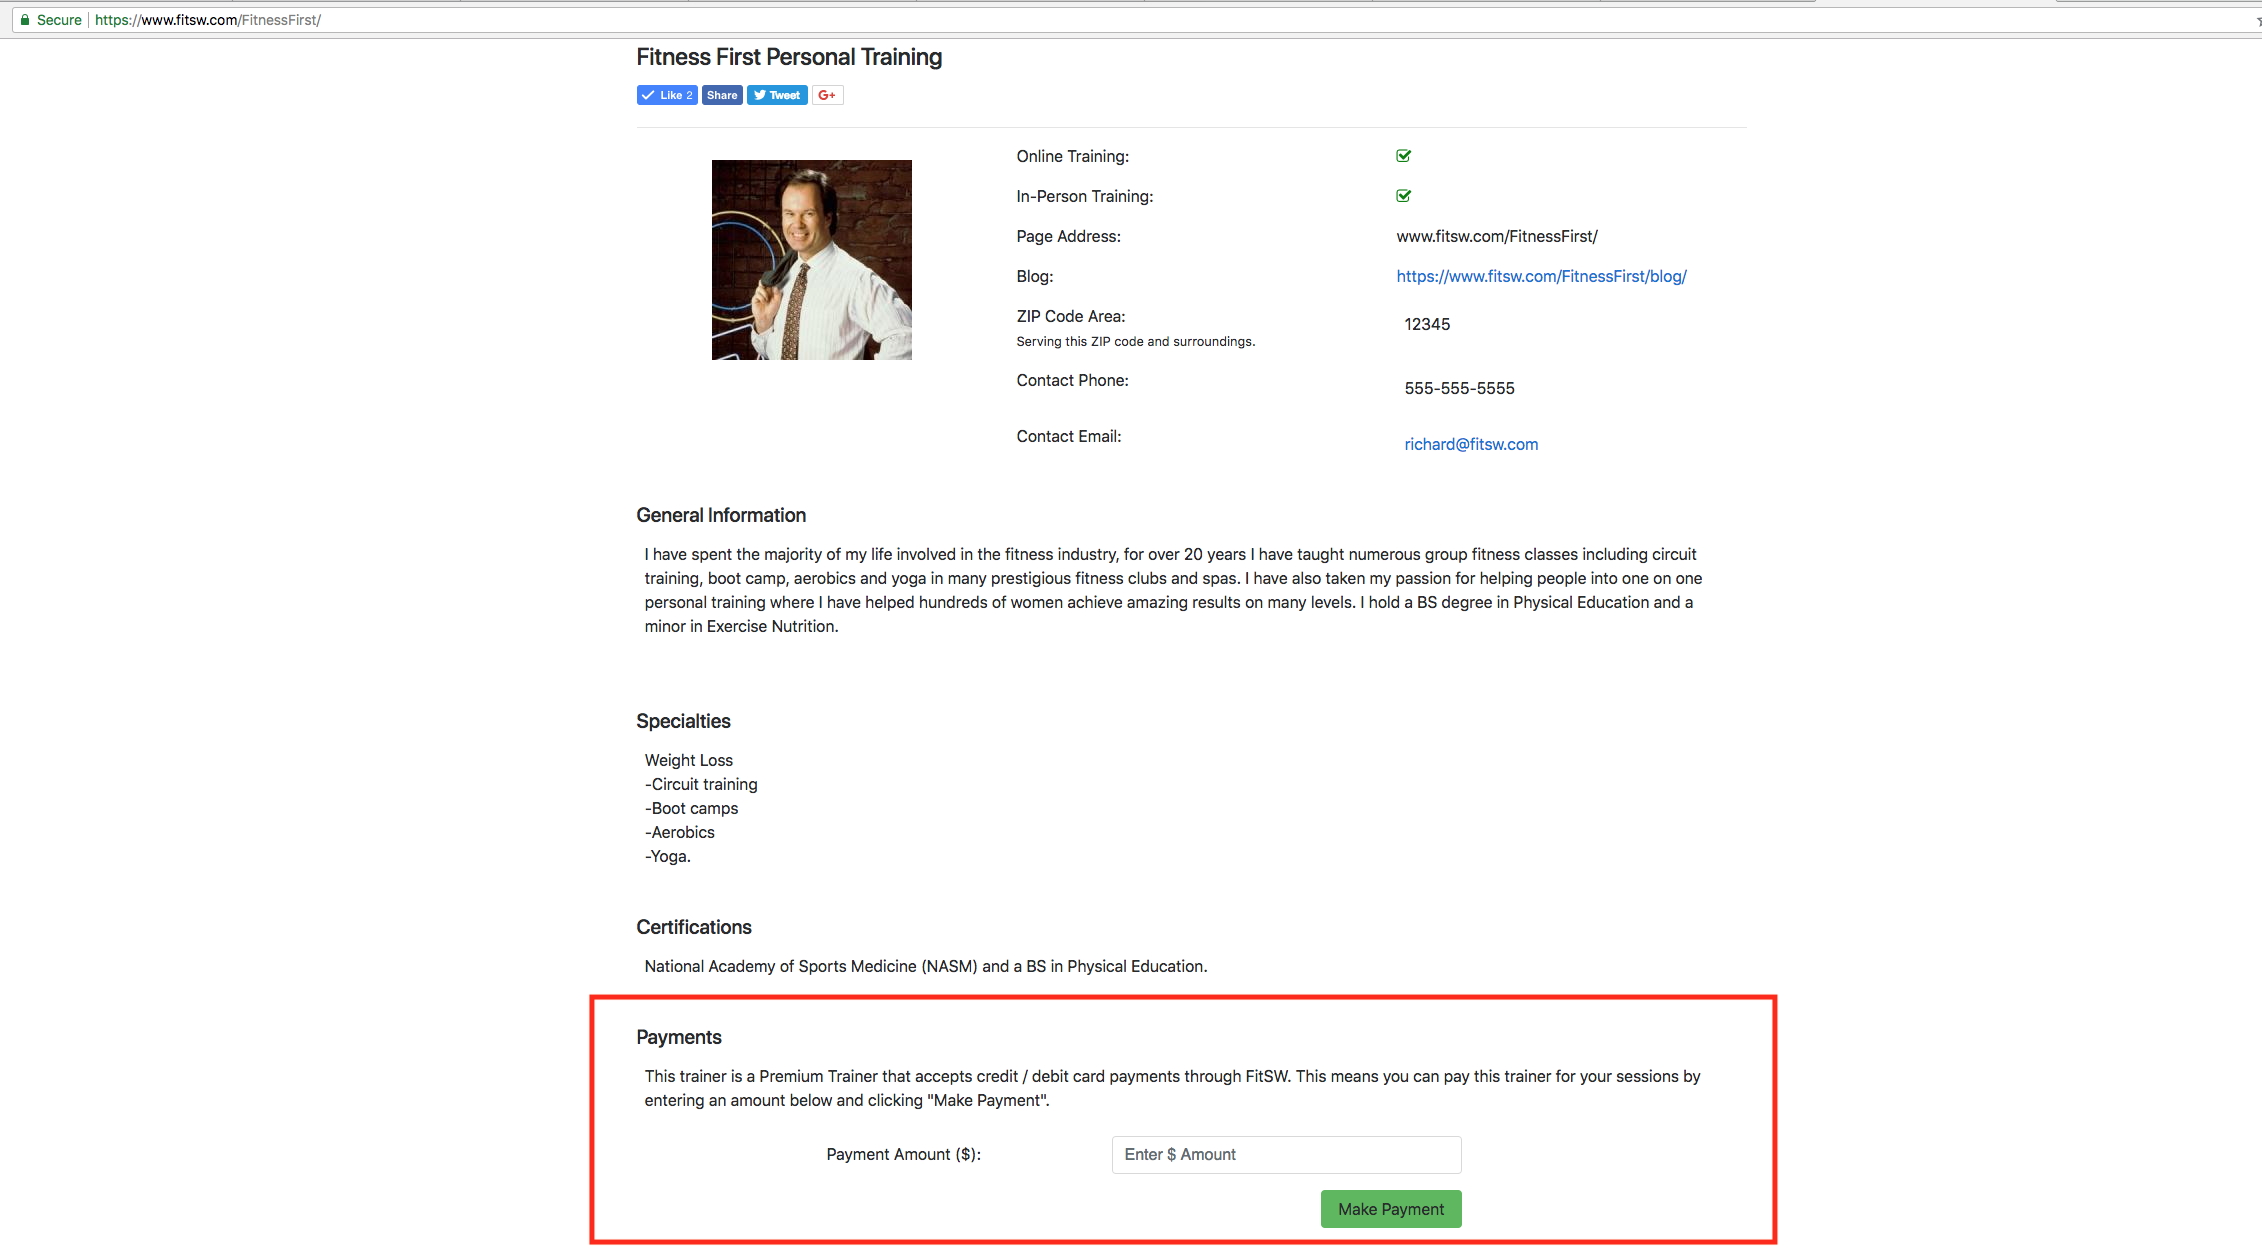Click the Facebook Like button
2262x1258 pixels.
point(667,95)
